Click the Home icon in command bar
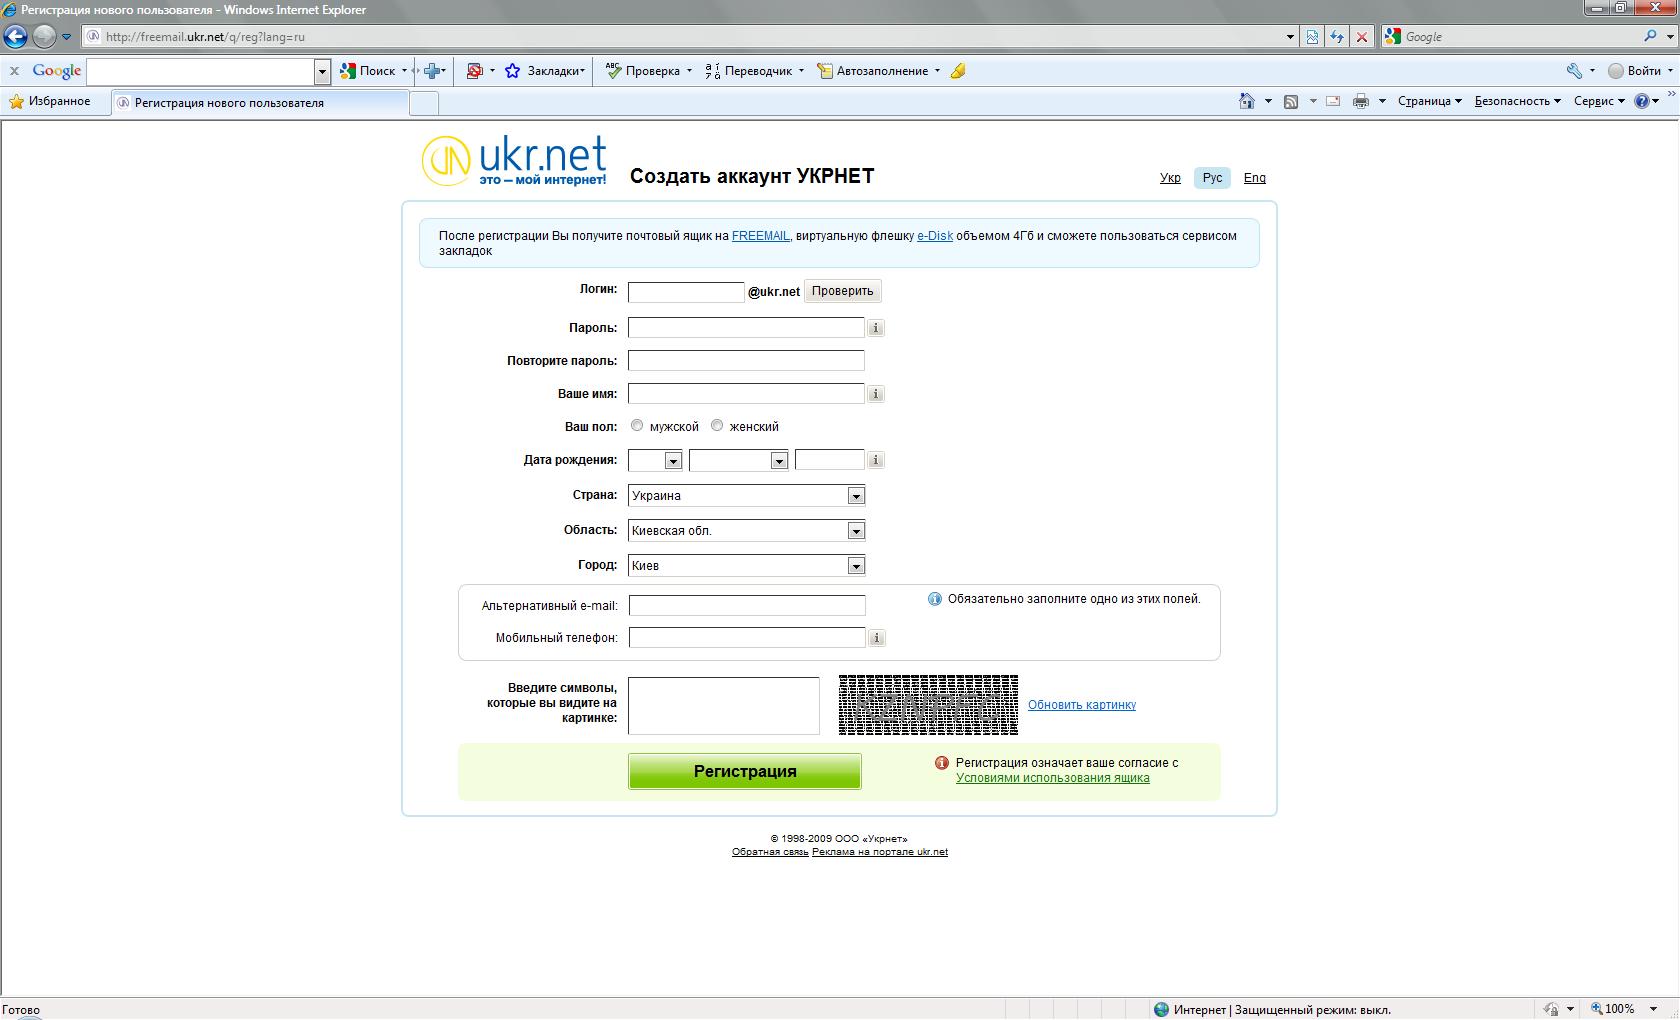Screen dimensions: 1680x1020 point(1247,101)
